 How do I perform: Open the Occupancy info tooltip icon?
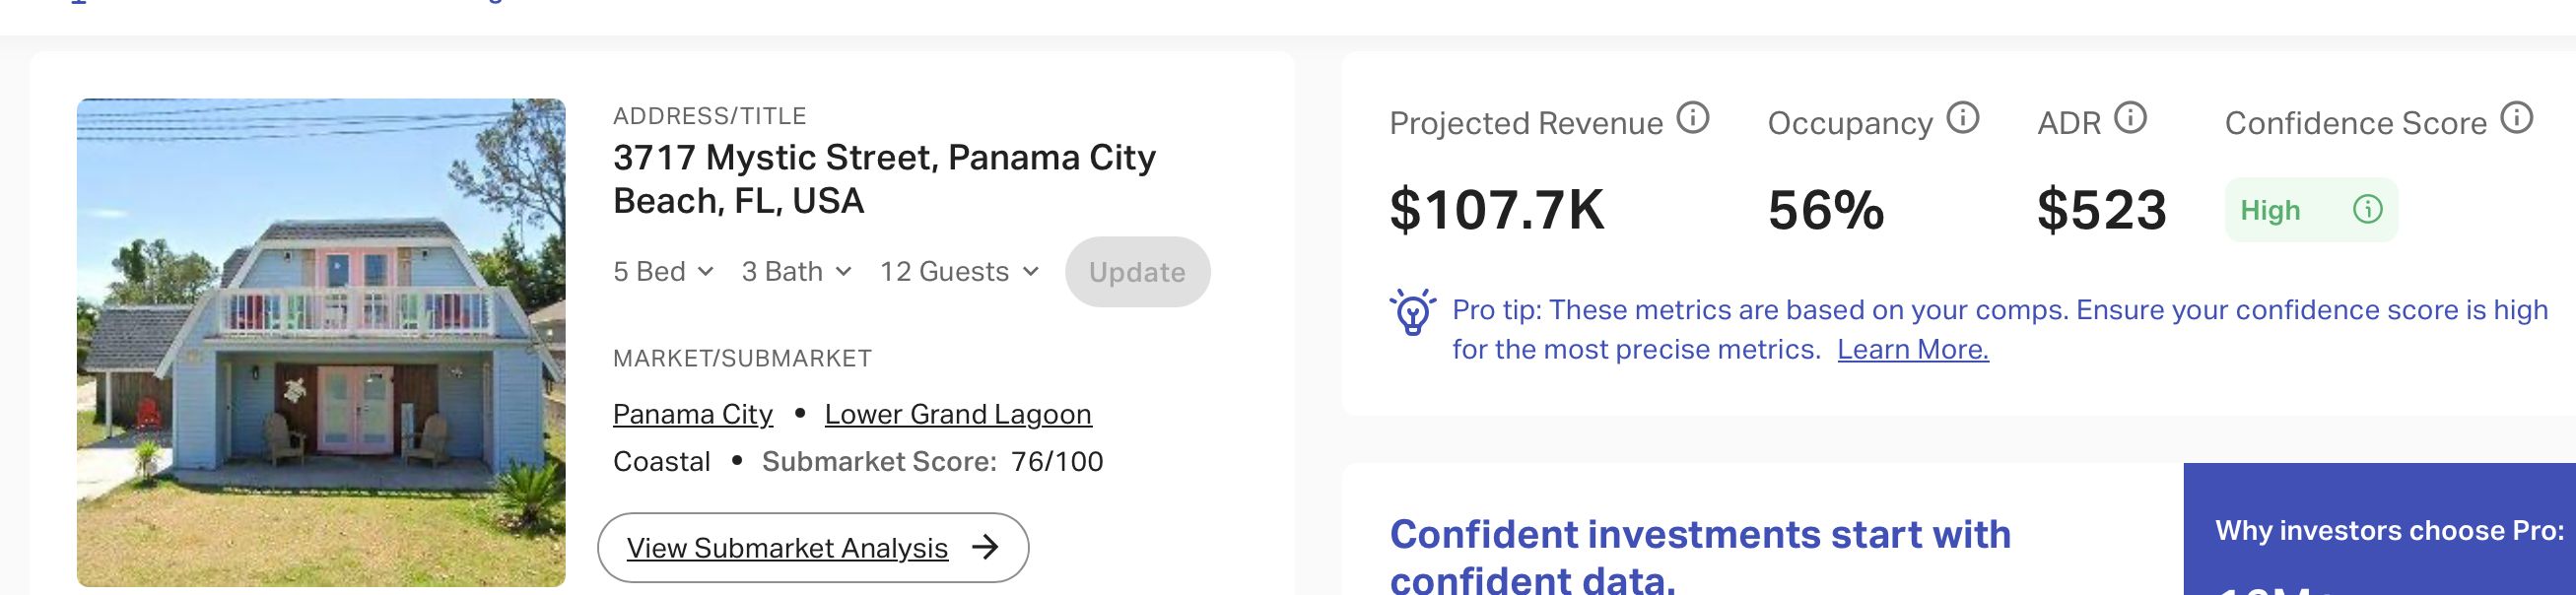pos(1963,119)
